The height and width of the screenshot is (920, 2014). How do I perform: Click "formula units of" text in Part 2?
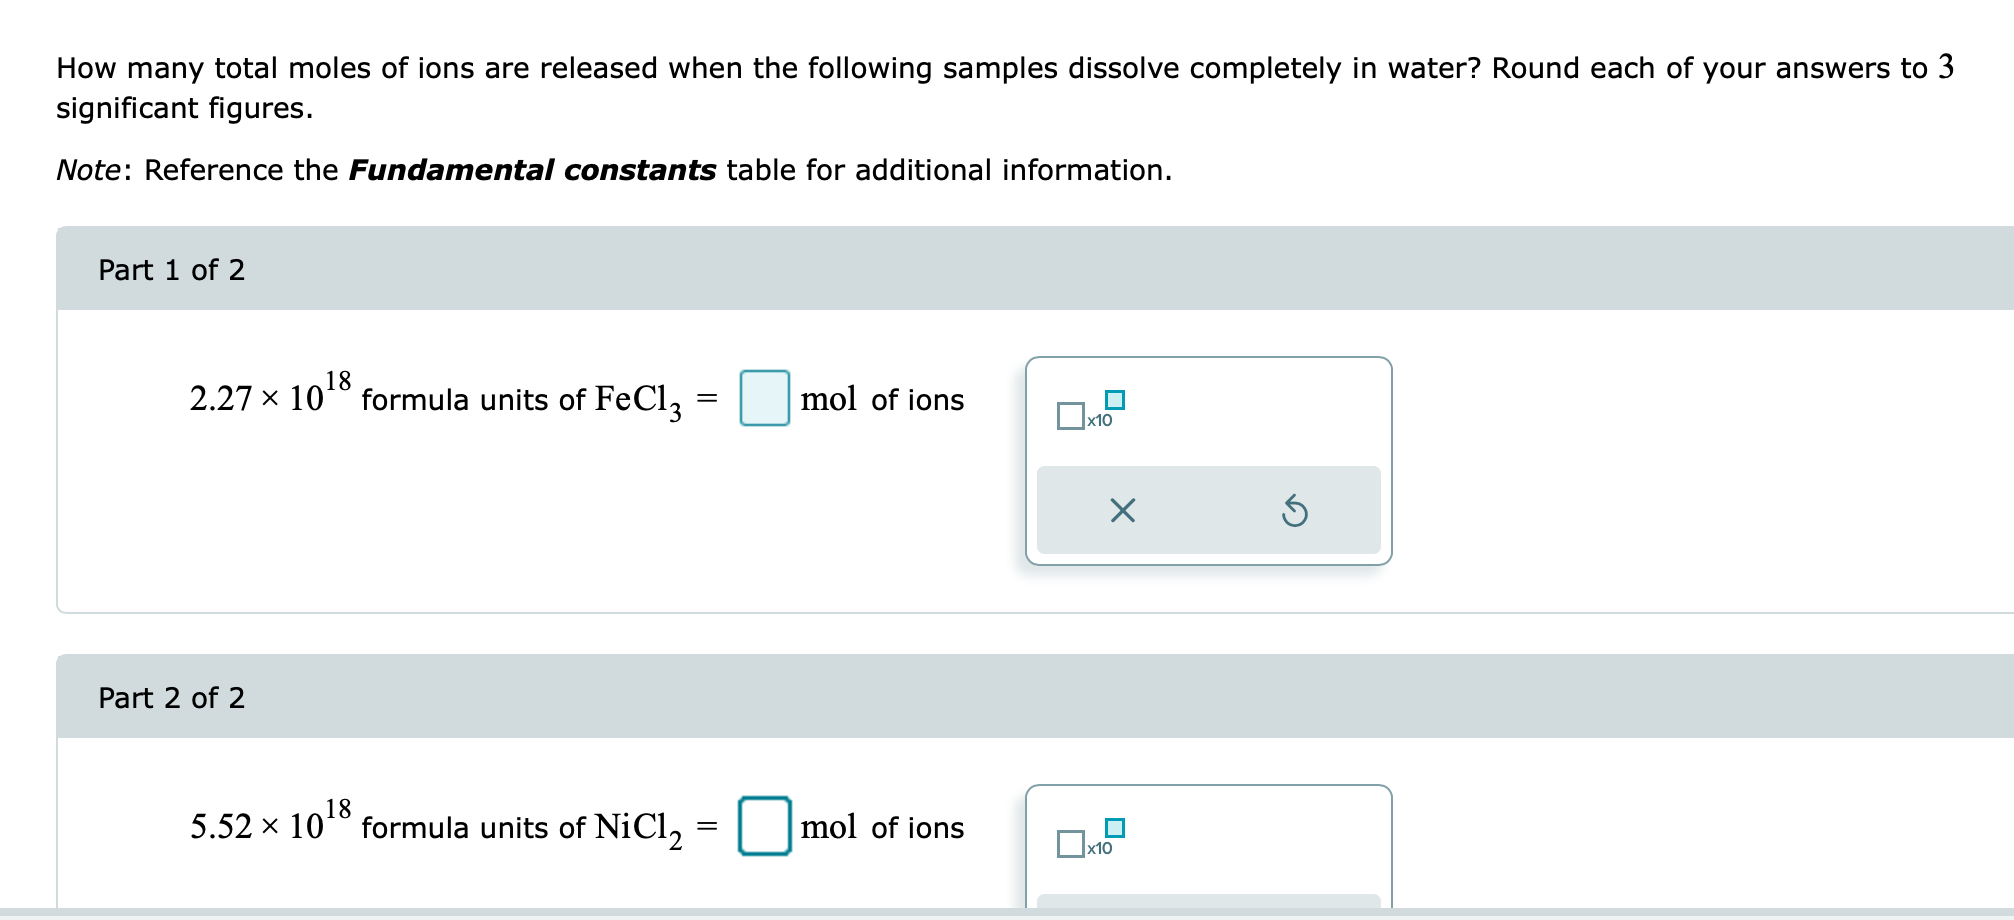[x=473, y=828]
